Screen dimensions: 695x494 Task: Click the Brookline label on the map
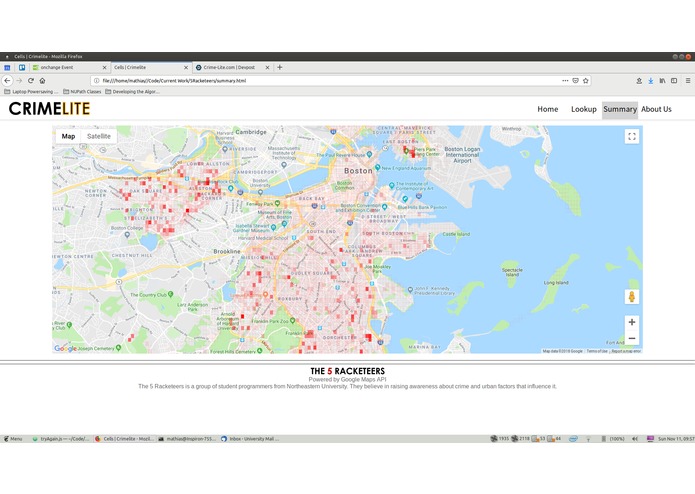click(x=227, y=252)
